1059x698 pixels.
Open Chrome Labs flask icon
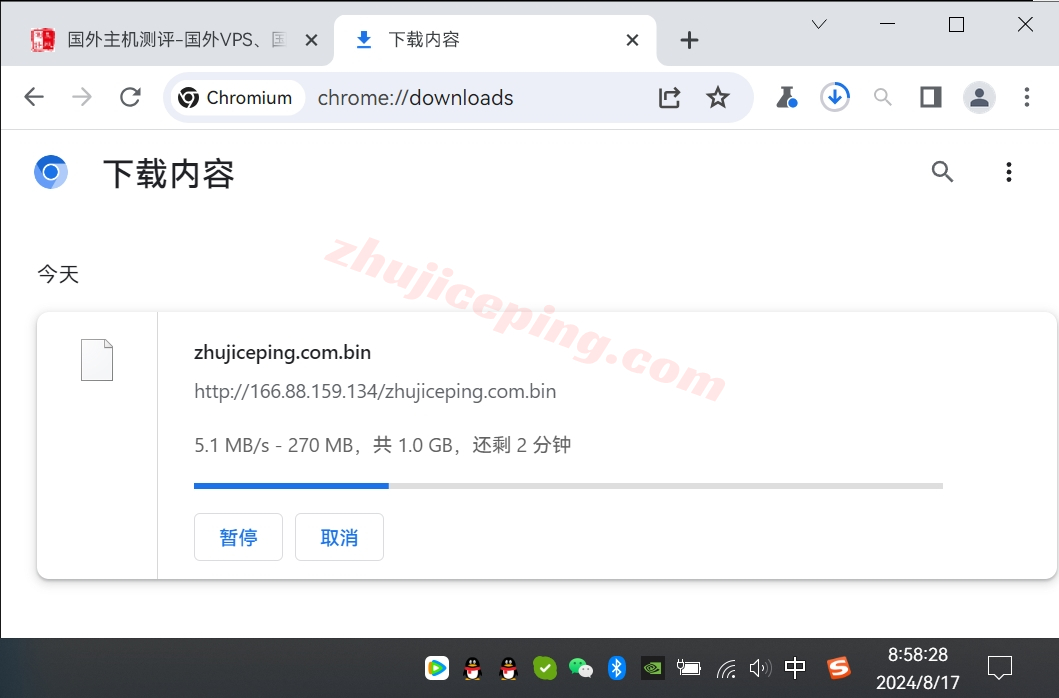point(786,97)
